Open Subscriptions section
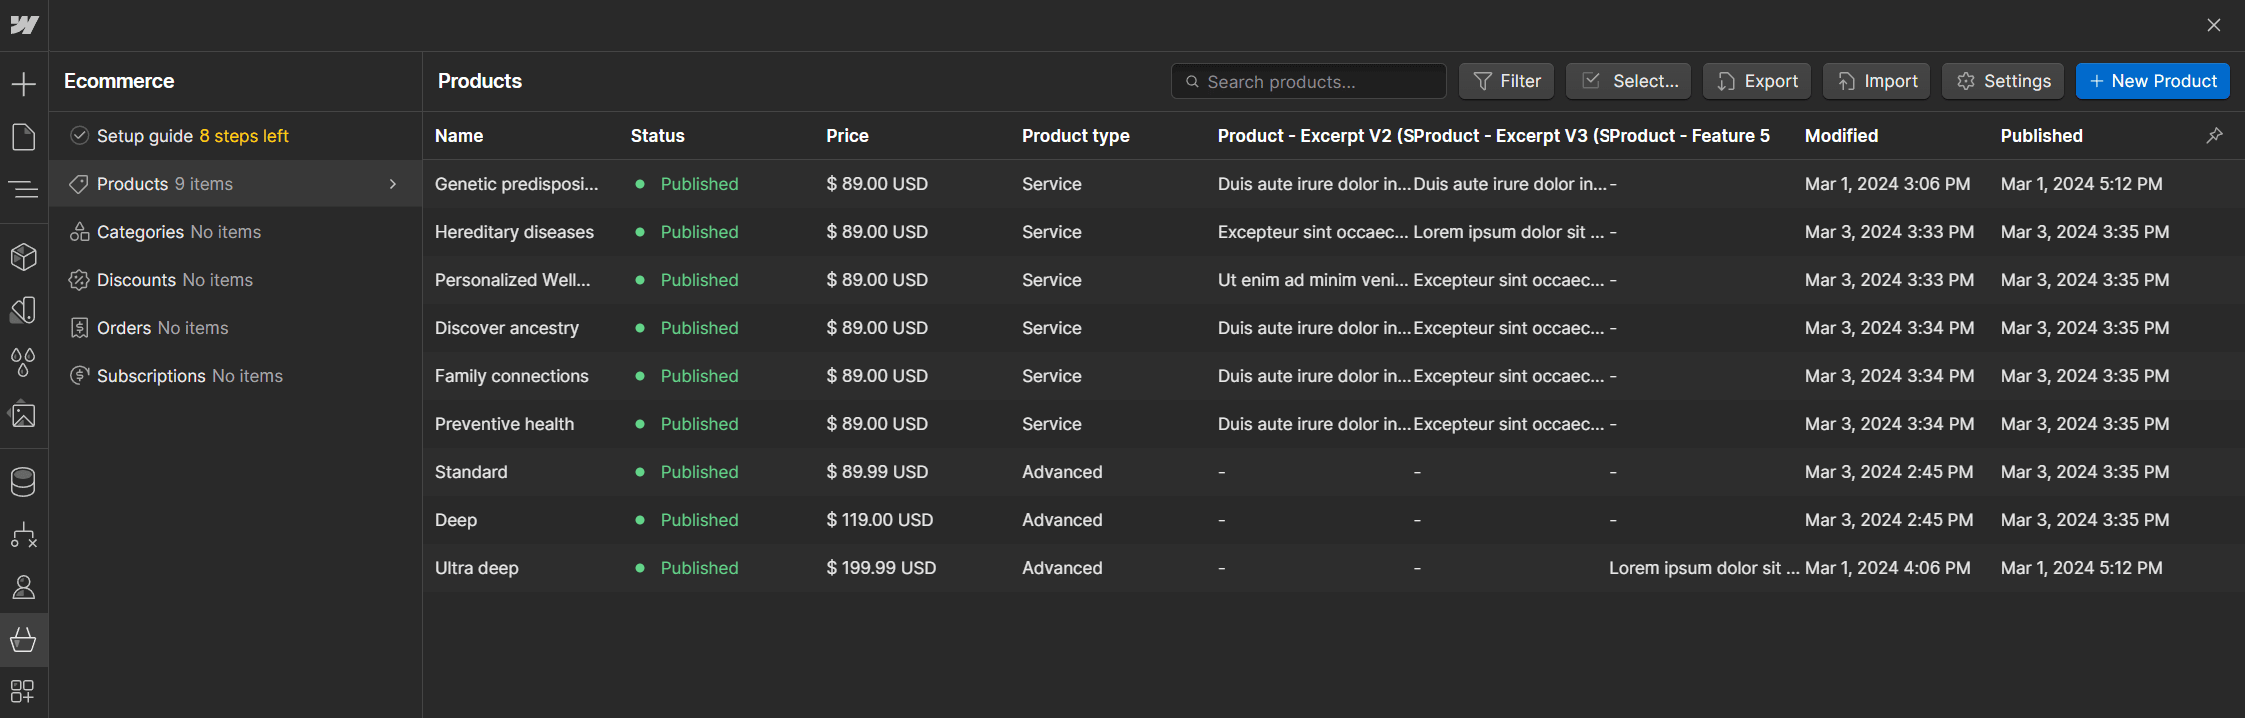 236,376
